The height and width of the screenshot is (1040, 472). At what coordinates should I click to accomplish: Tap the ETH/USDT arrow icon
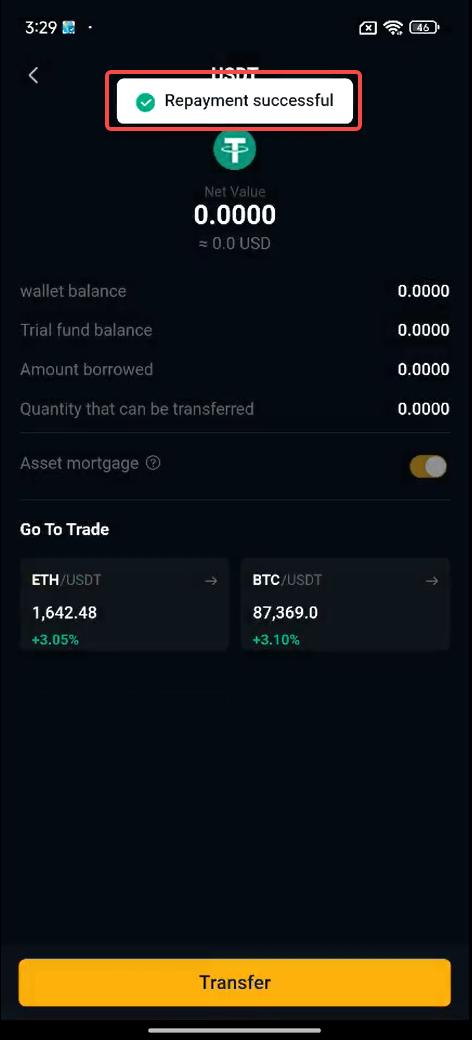(211, 581)
